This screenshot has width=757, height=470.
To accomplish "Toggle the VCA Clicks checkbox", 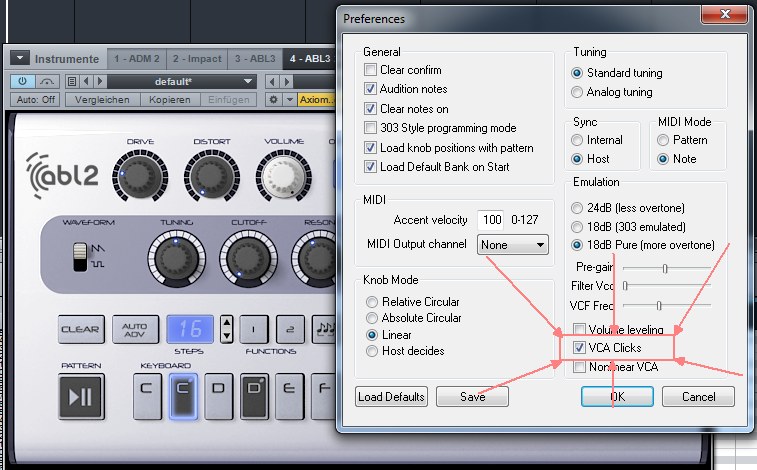I will (579, 347).
